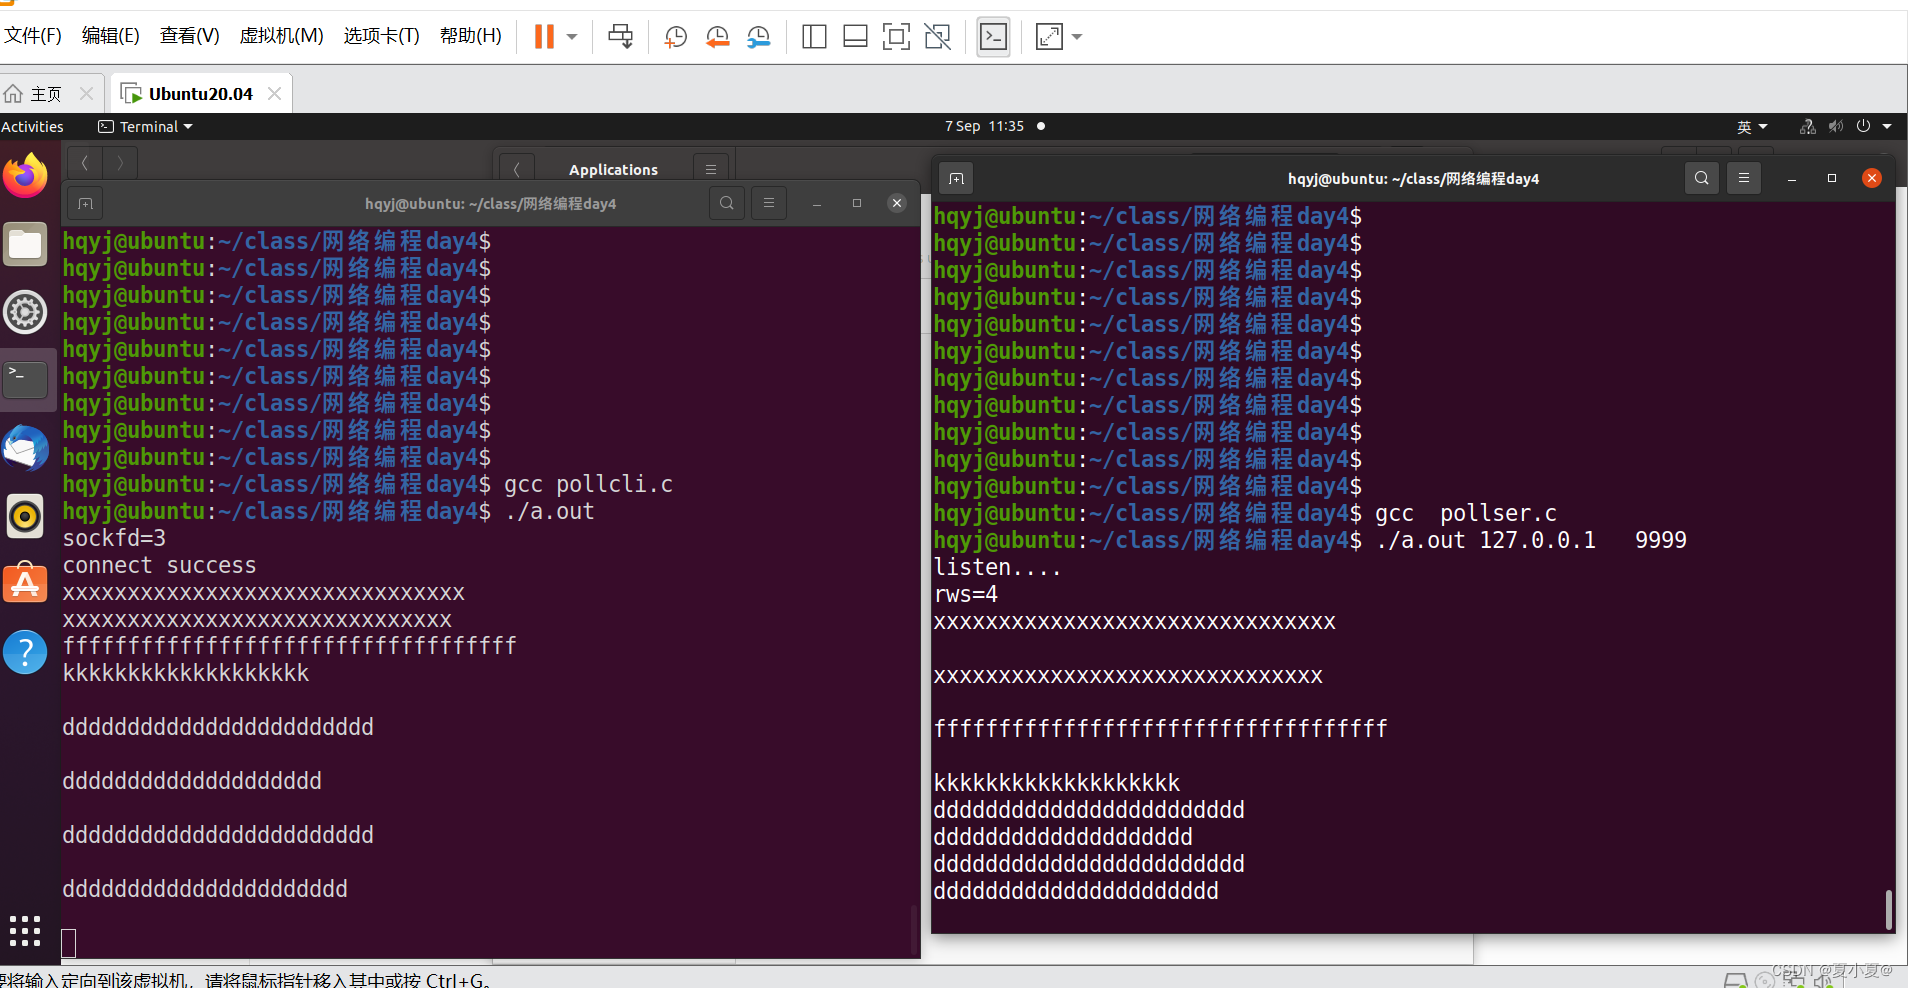Open Files from the dock

(26, 244)
